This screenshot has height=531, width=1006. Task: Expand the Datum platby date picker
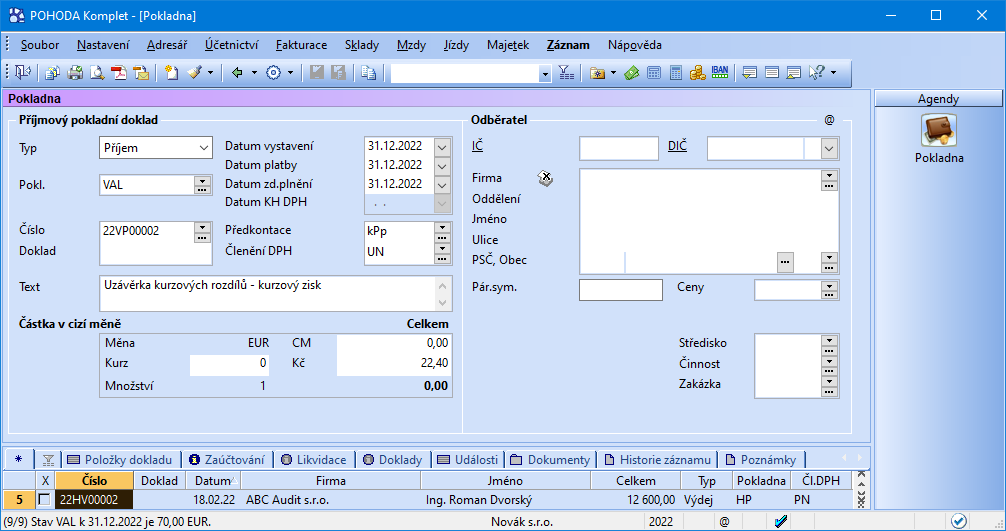point(442,166)
